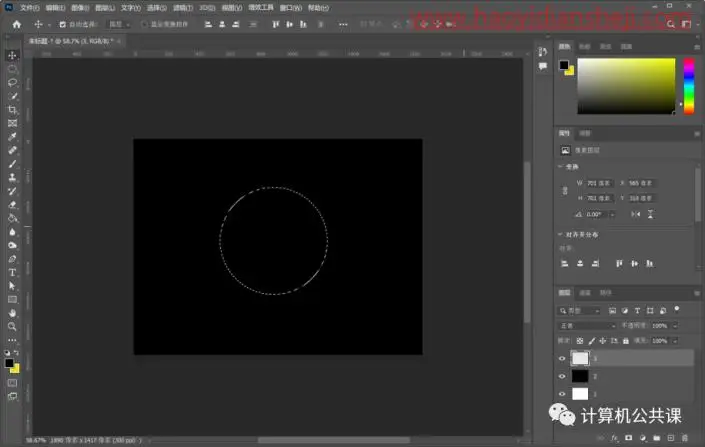705x447 pixels.
Task: Create a new group folder icon
Action: click(x=656, y=438)
